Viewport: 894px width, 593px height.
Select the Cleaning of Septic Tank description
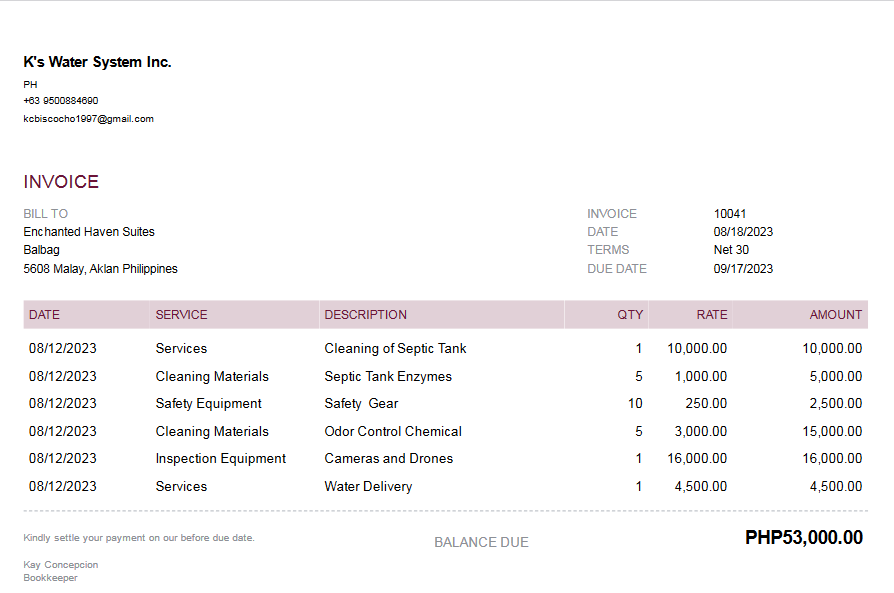(x=395, y=349)
